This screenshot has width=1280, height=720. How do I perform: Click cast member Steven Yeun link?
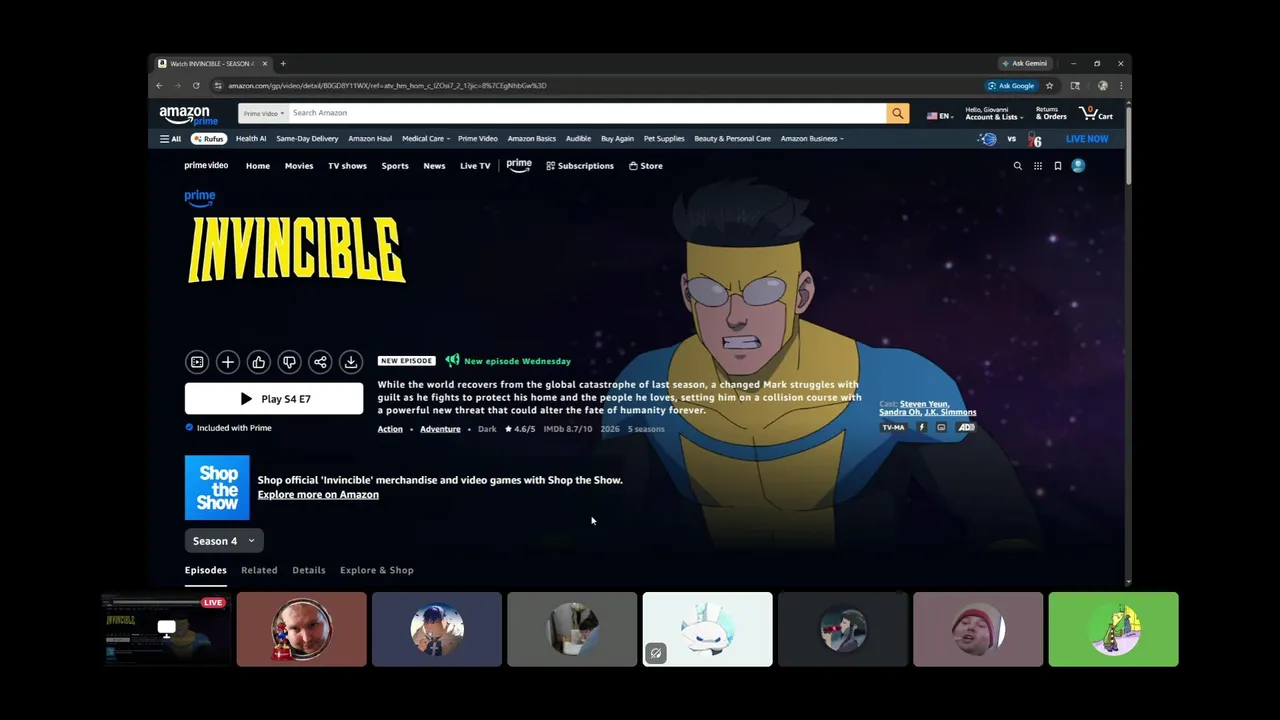(924, 404)
